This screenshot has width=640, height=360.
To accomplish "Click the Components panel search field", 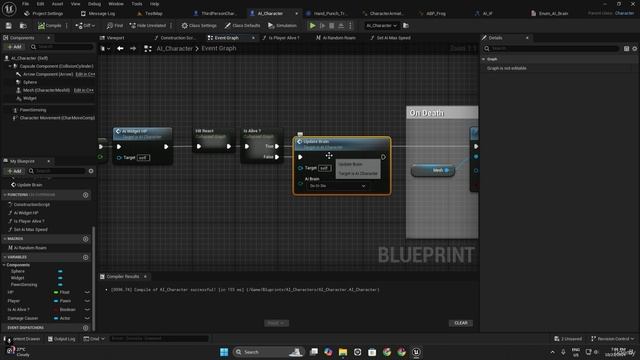I will (62, 47).
